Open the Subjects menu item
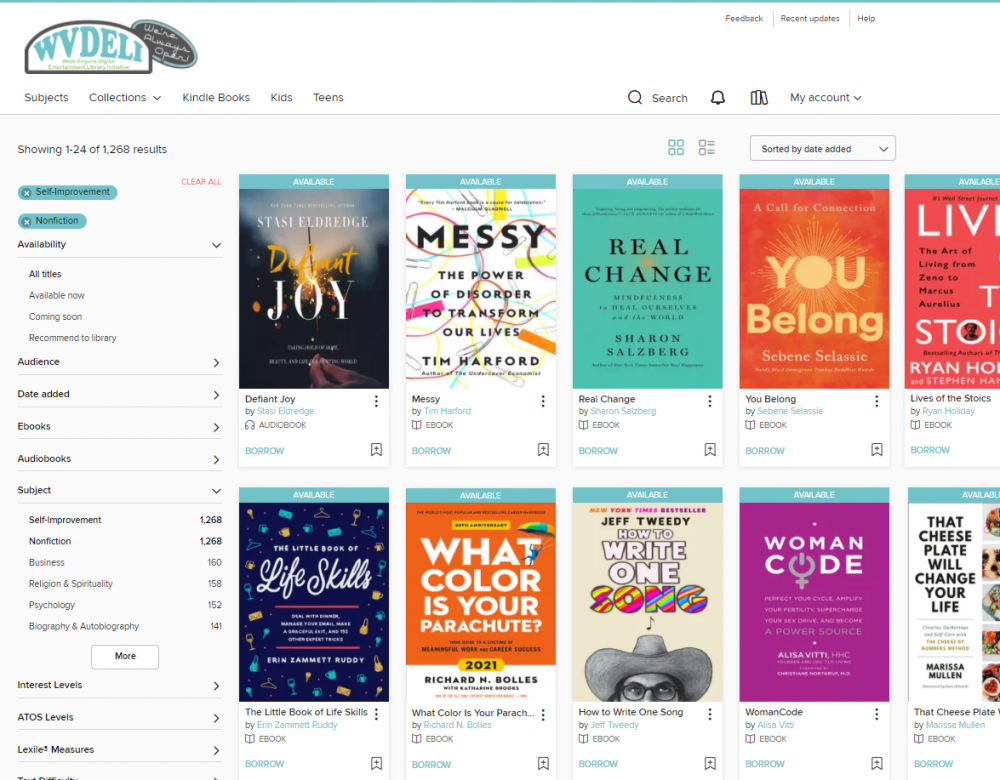 pos(46,98)
